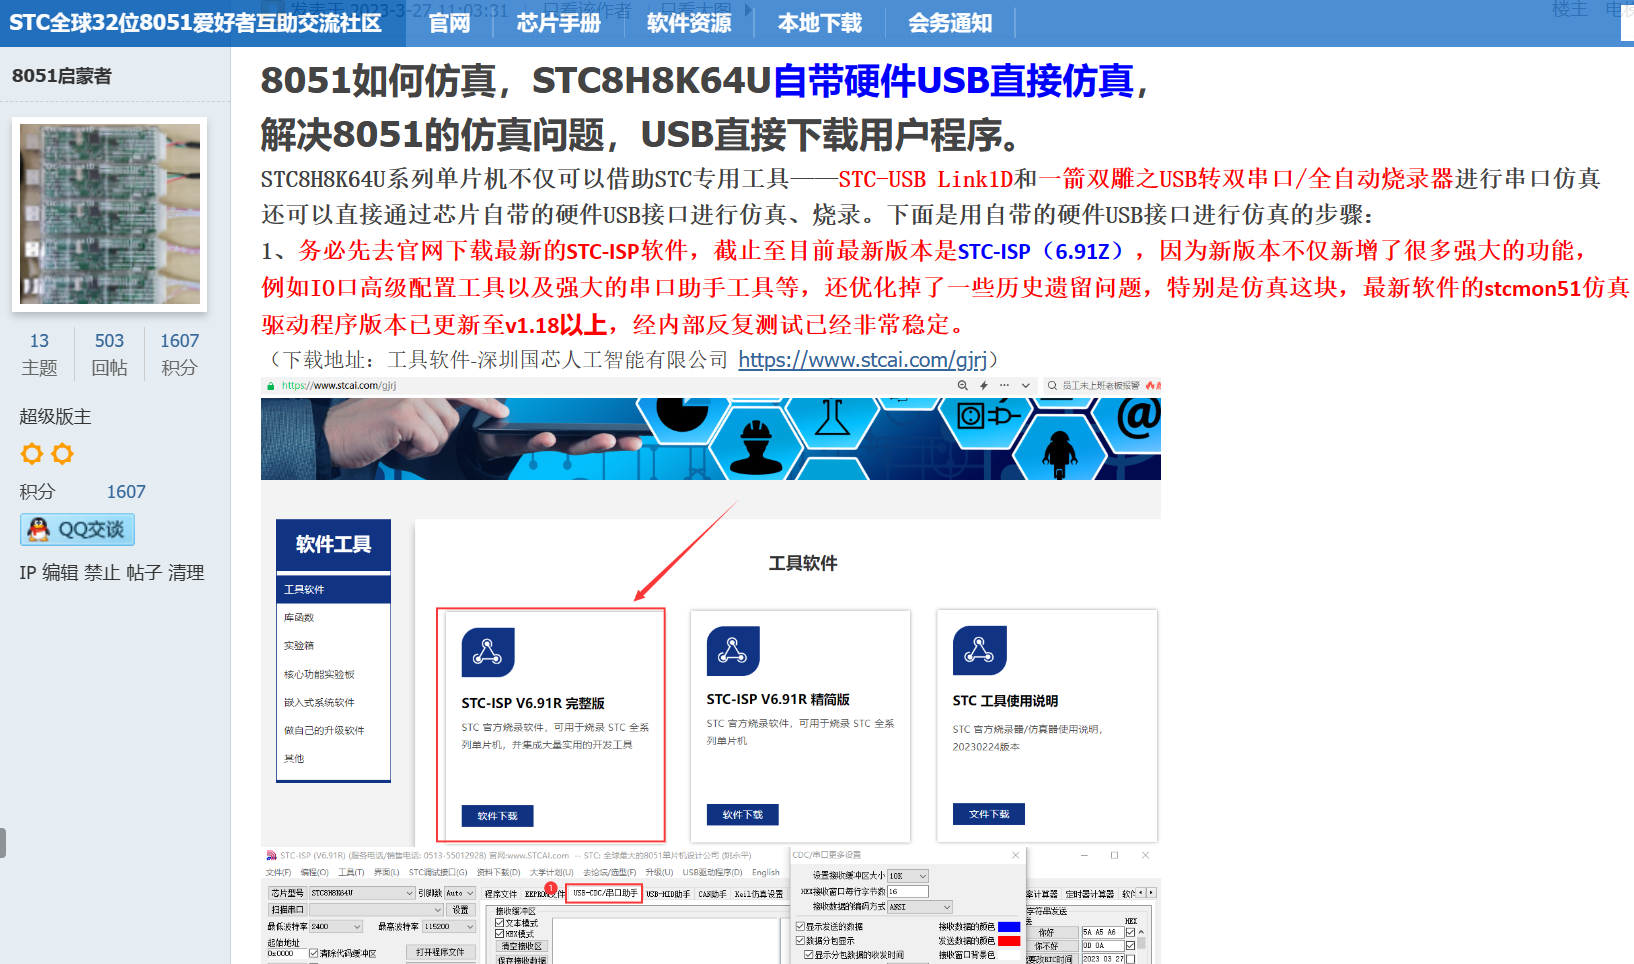Screen dimensions: 1634x964
Task: Switch to the USB-CDC/串口助手 tab
Action: pyautogui.click(x=605, y=893)
